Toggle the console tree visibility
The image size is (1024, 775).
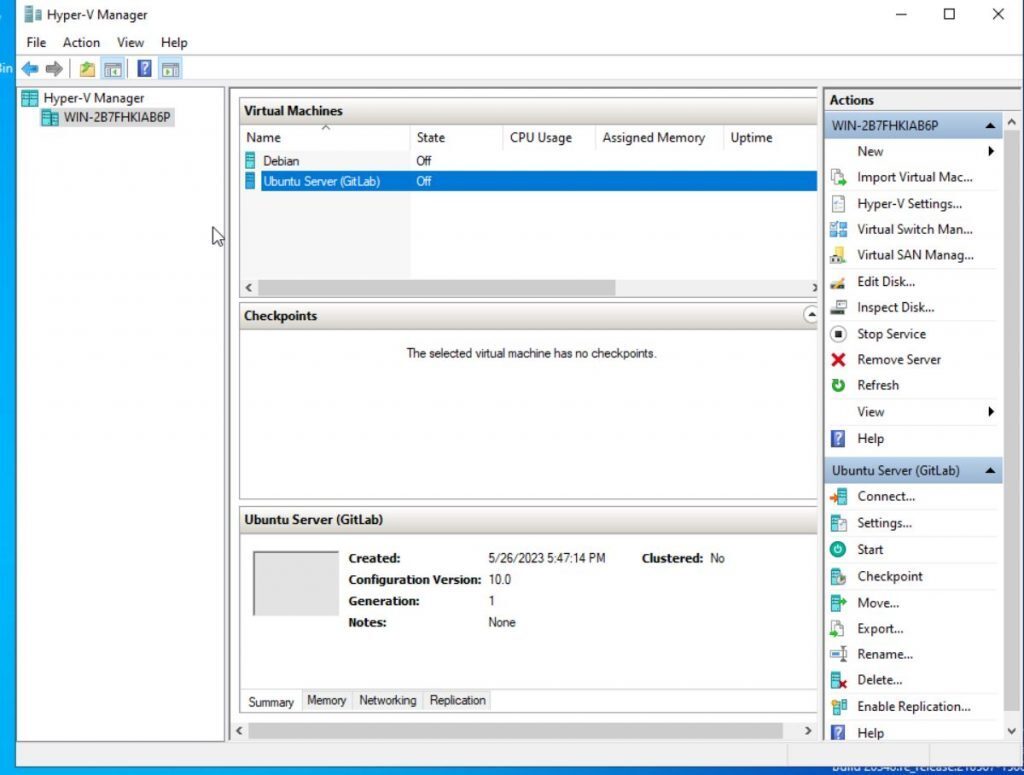pos(113,68)
